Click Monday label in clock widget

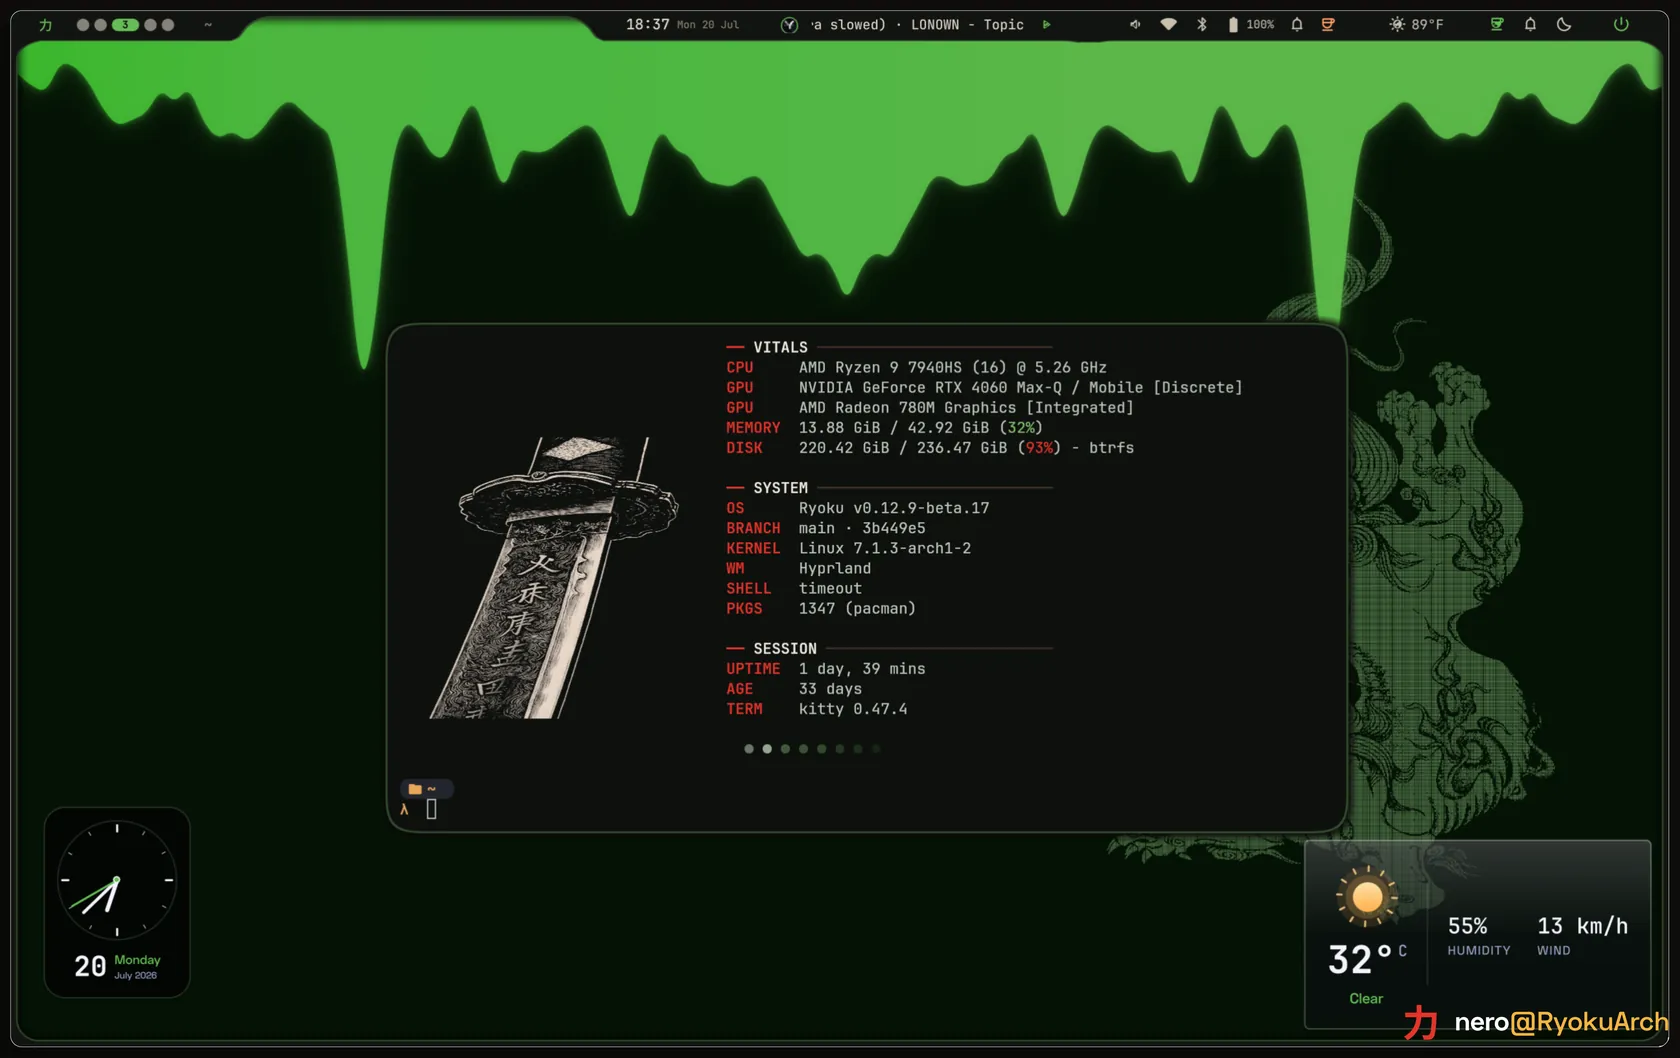(x=137, y=960)
